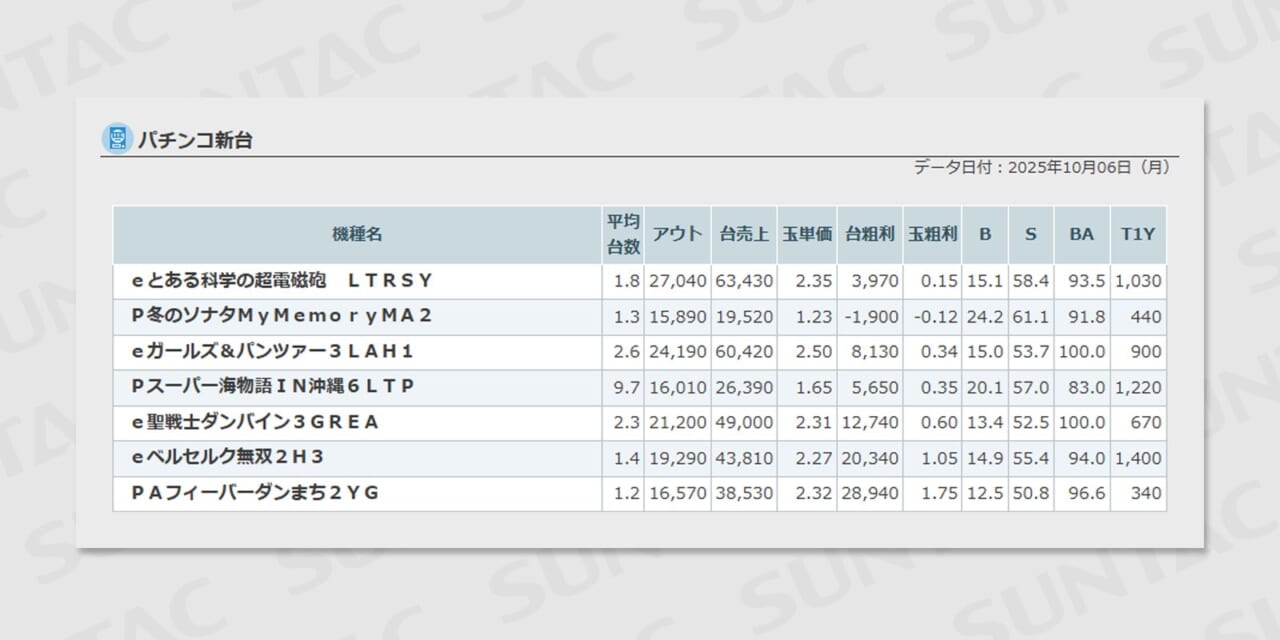
Task: Click the 平均台数 column header
Action: [623, 234]
